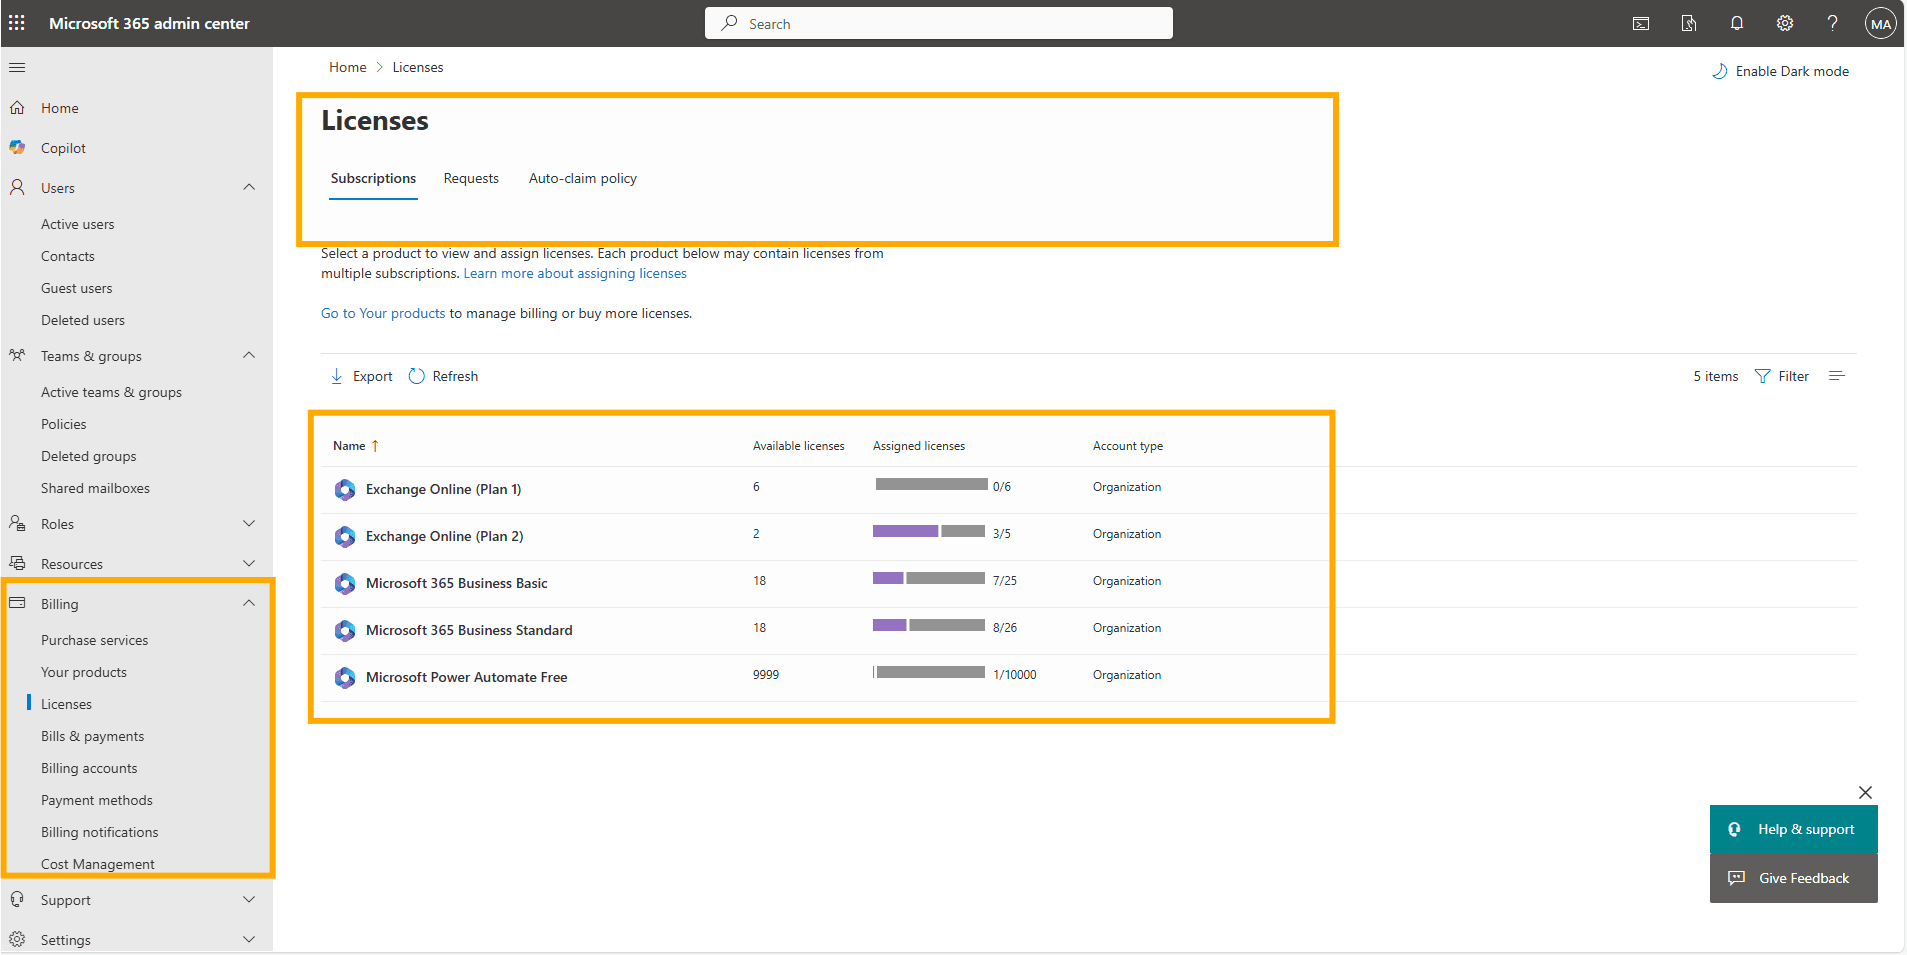Refresh the licenses list

pos(443,376)
